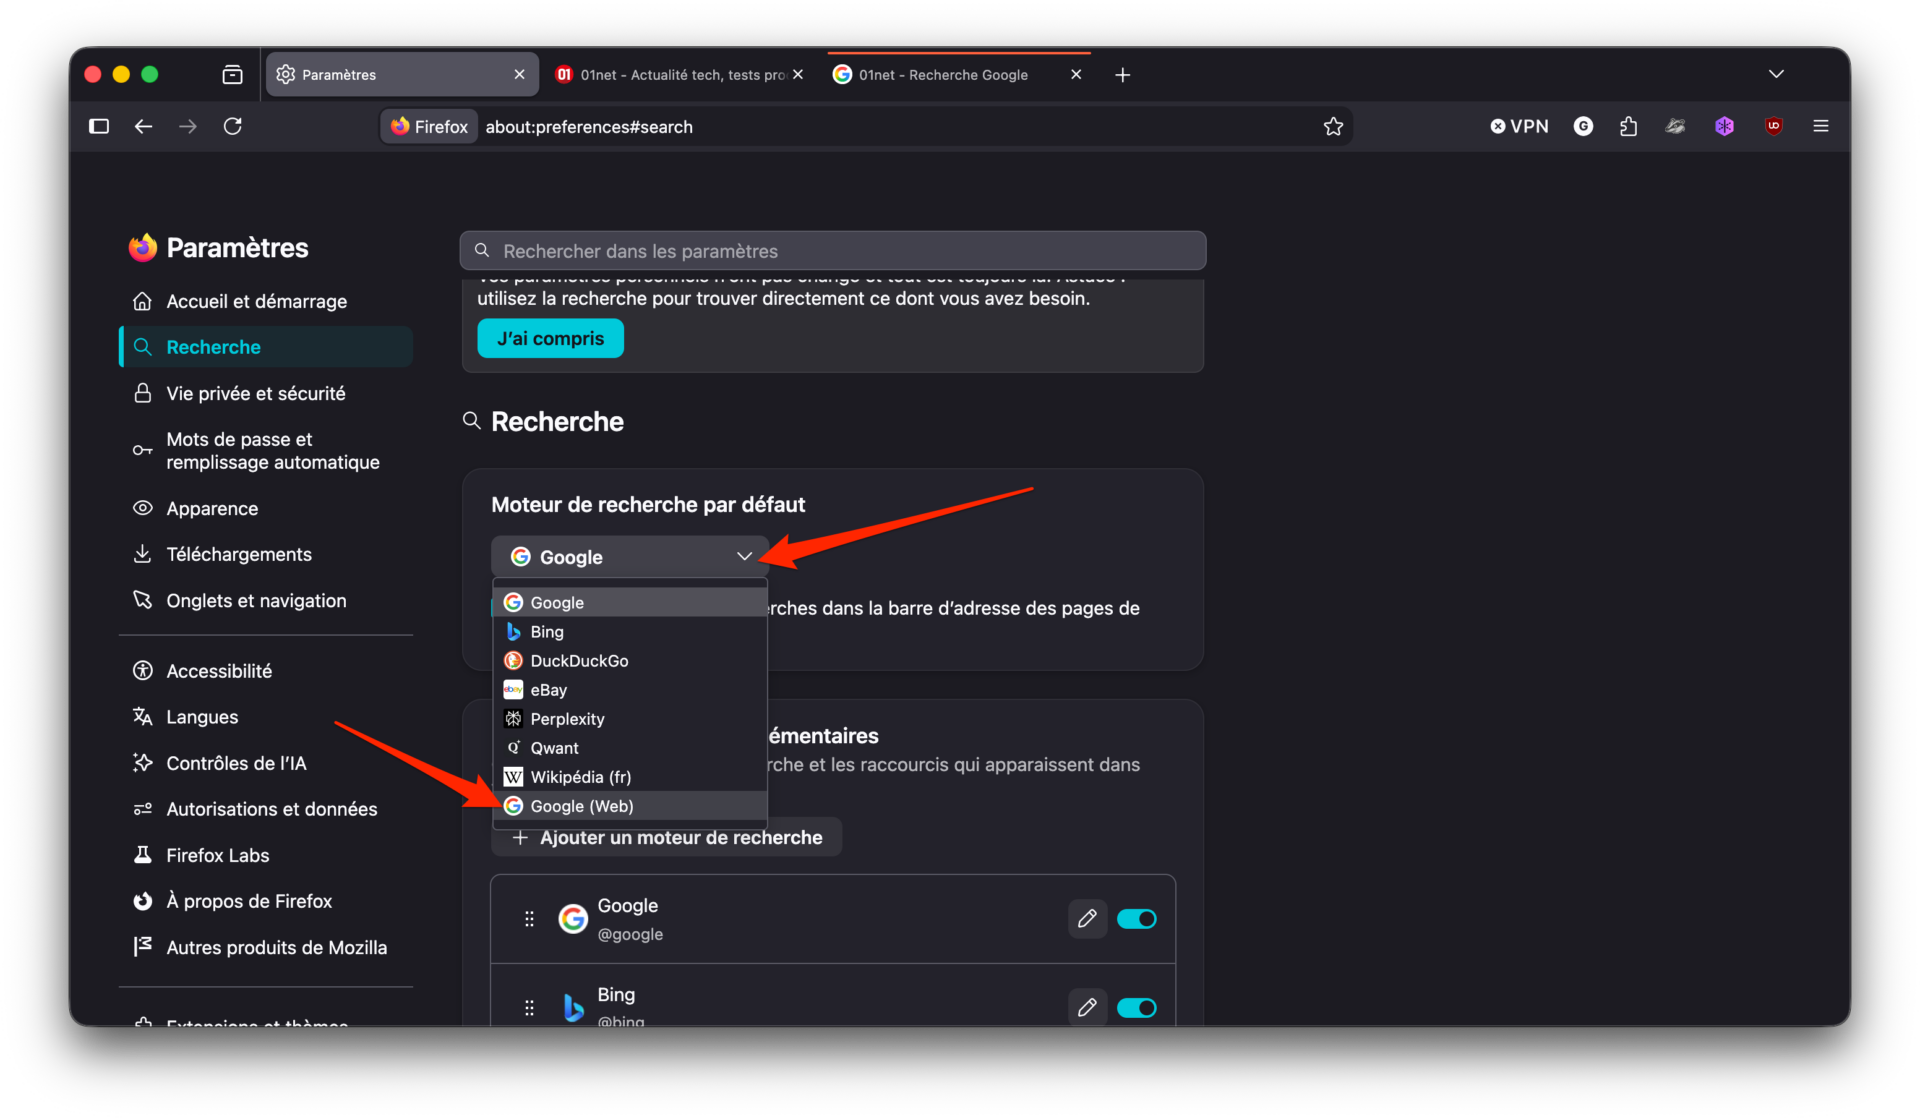Click the Bing logo in engine list row
The width and height of the screenshot is (1920, 1118).
573,1008
